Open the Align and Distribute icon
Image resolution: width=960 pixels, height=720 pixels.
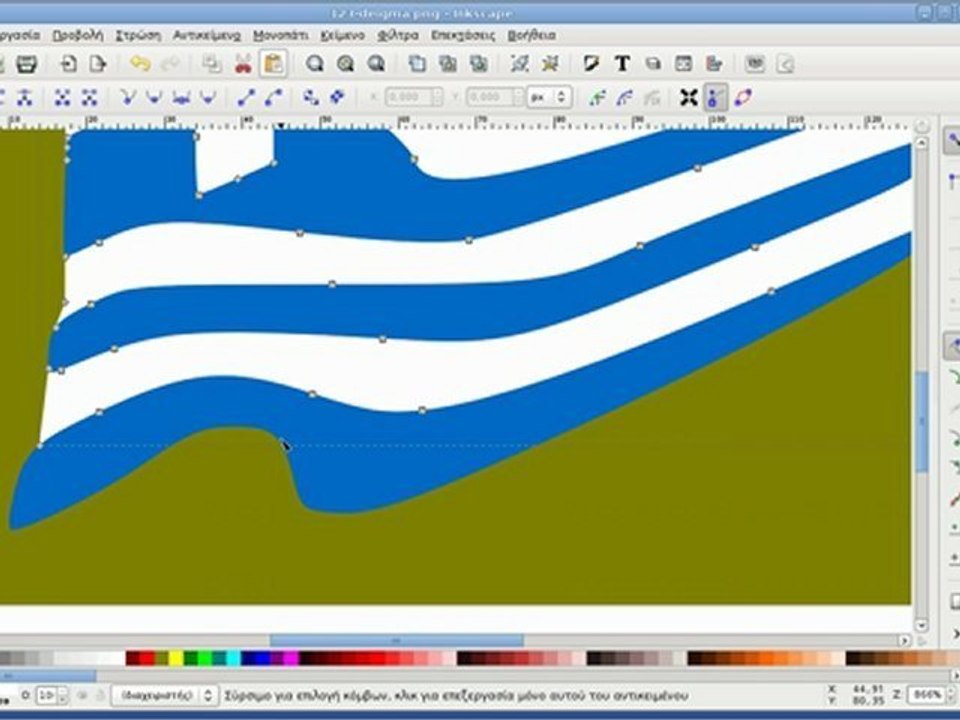tap(714, 64)
